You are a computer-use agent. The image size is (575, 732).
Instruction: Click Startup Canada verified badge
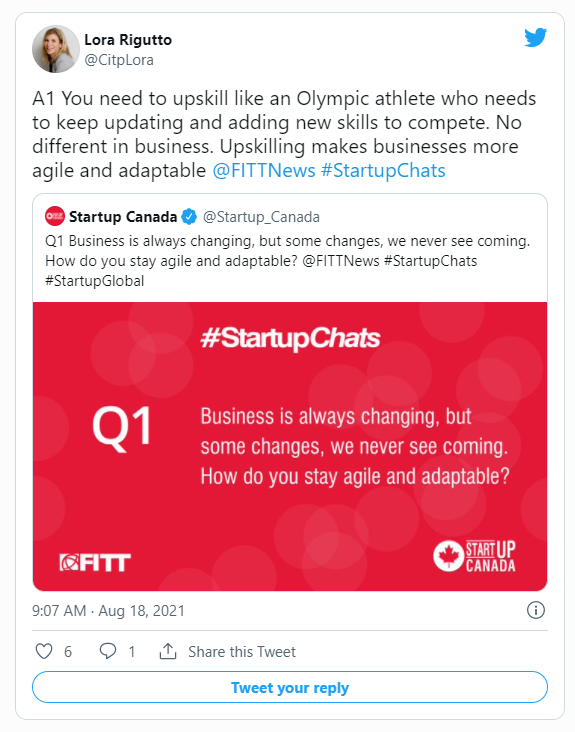pyautogui.click(x=189, y=217)
